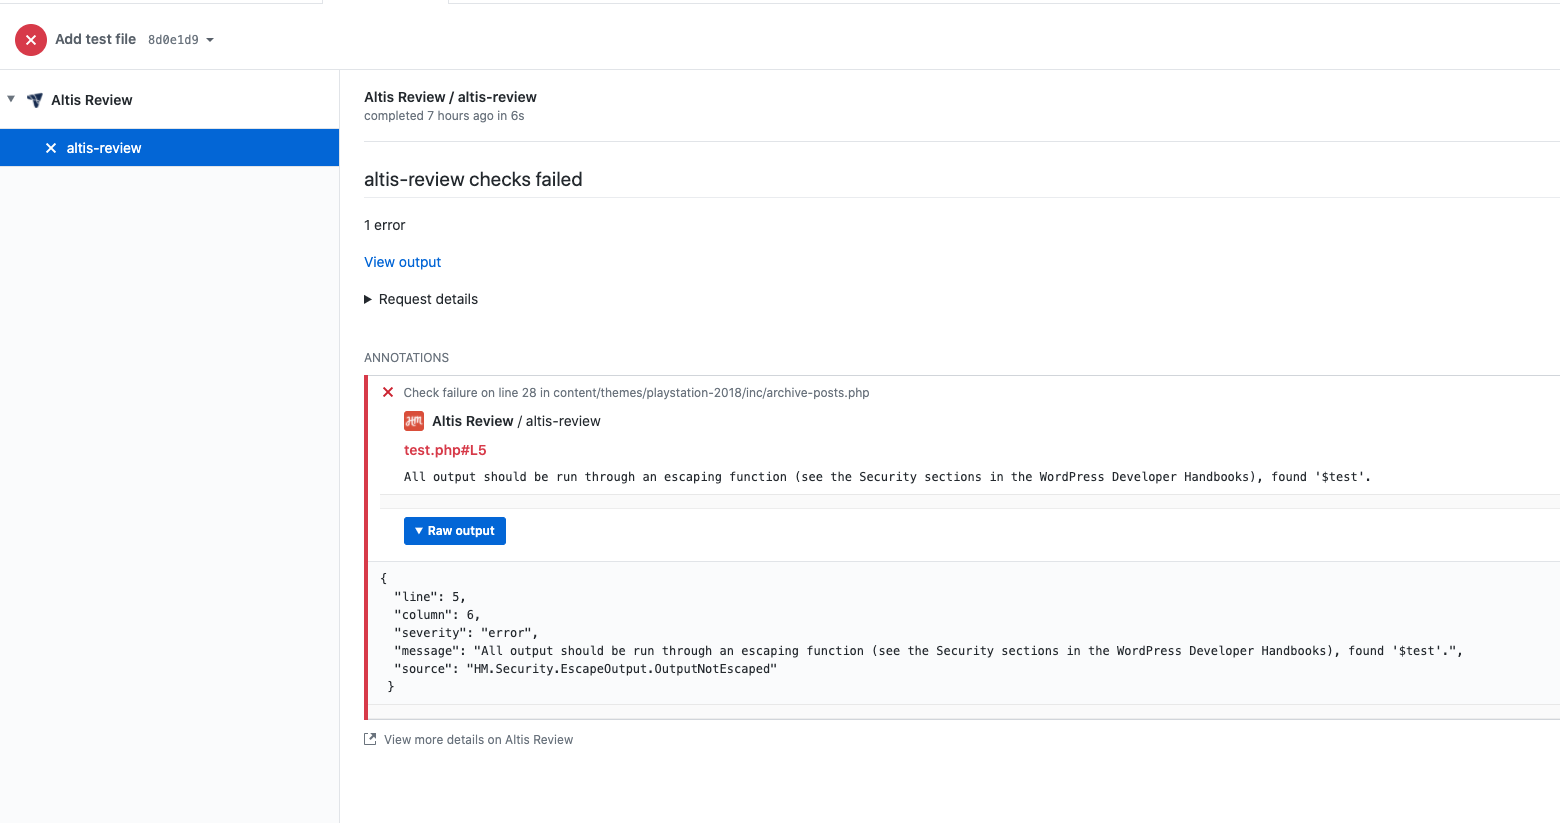Open the test.php#L5 annotation link
Viewport: 1560px width, 823px height.
point(444,450)
